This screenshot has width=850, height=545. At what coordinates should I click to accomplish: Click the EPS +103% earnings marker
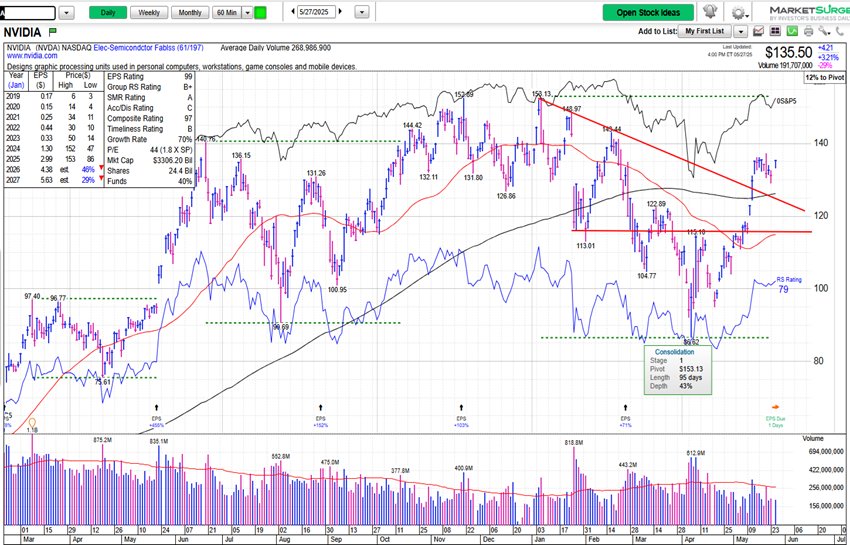pos(461,407)
